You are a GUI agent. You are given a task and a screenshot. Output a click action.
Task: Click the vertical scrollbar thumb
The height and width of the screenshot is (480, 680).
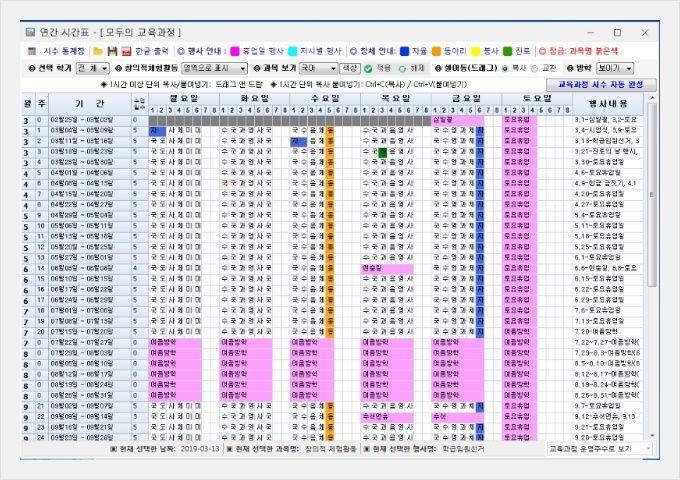coord(651,194)
